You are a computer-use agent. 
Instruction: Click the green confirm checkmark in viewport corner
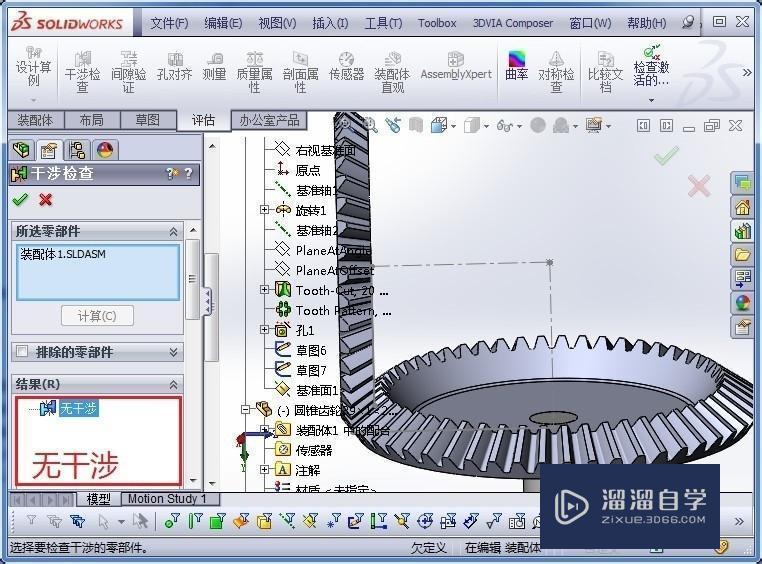tap(666, 156)
